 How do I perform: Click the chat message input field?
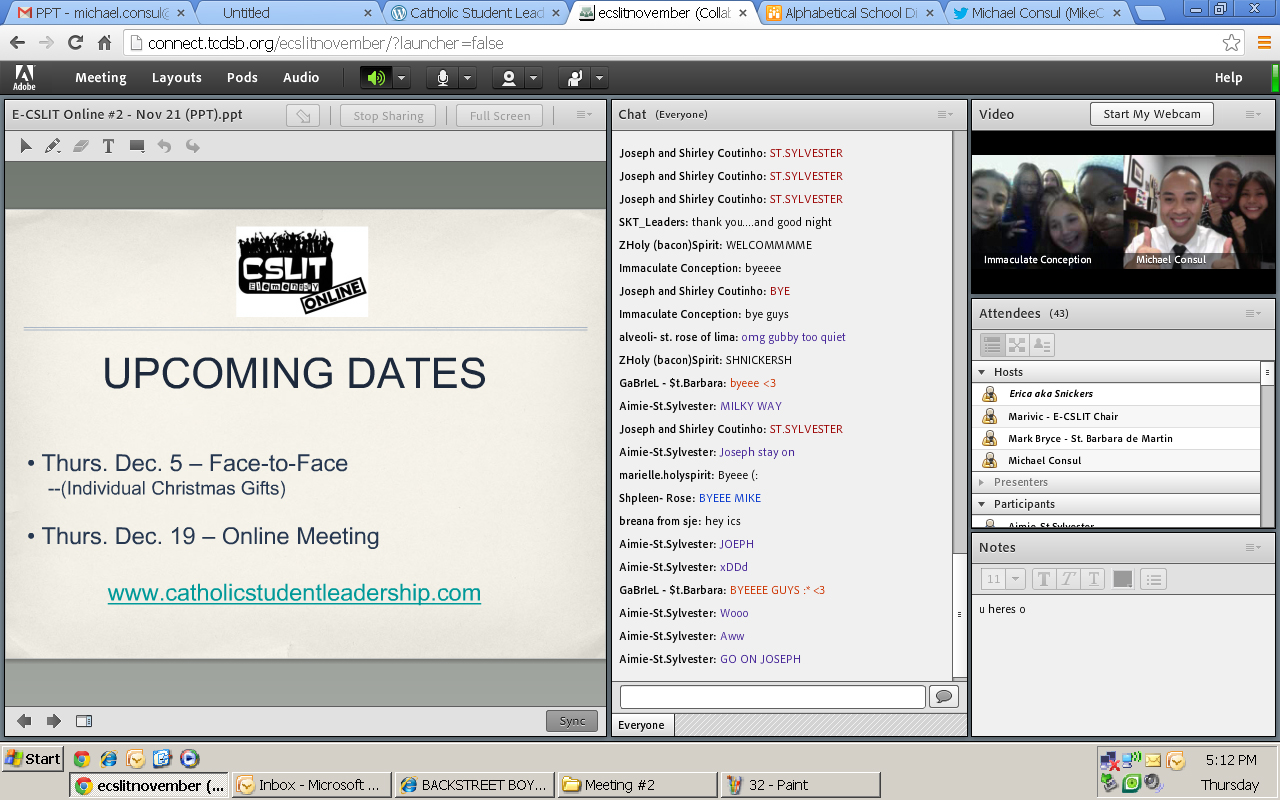pyautogui.click(x=772, y=696)
